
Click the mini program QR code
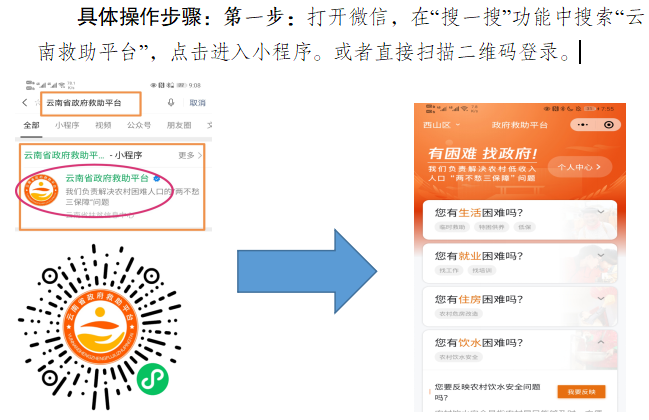click(100, 327)
